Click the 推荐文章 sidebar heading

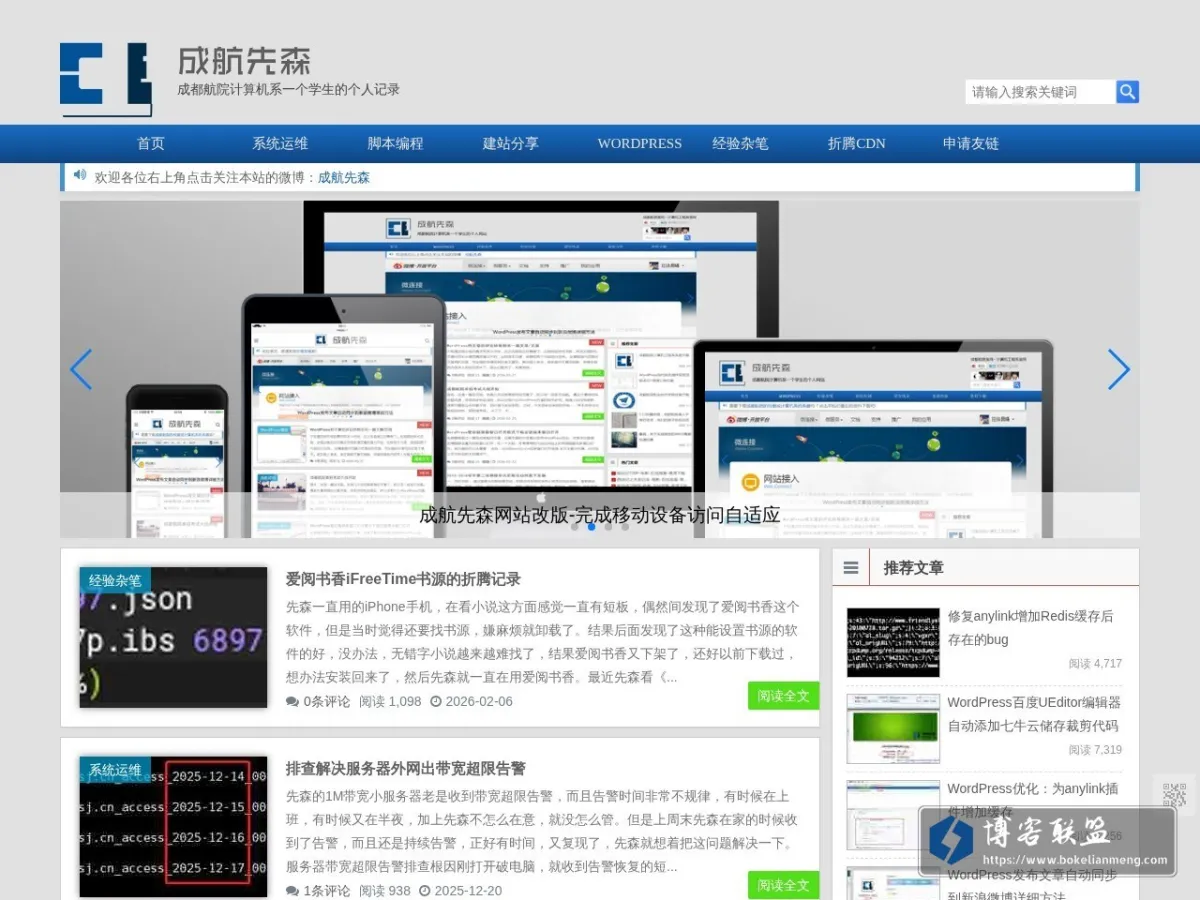tap(913, 567)
